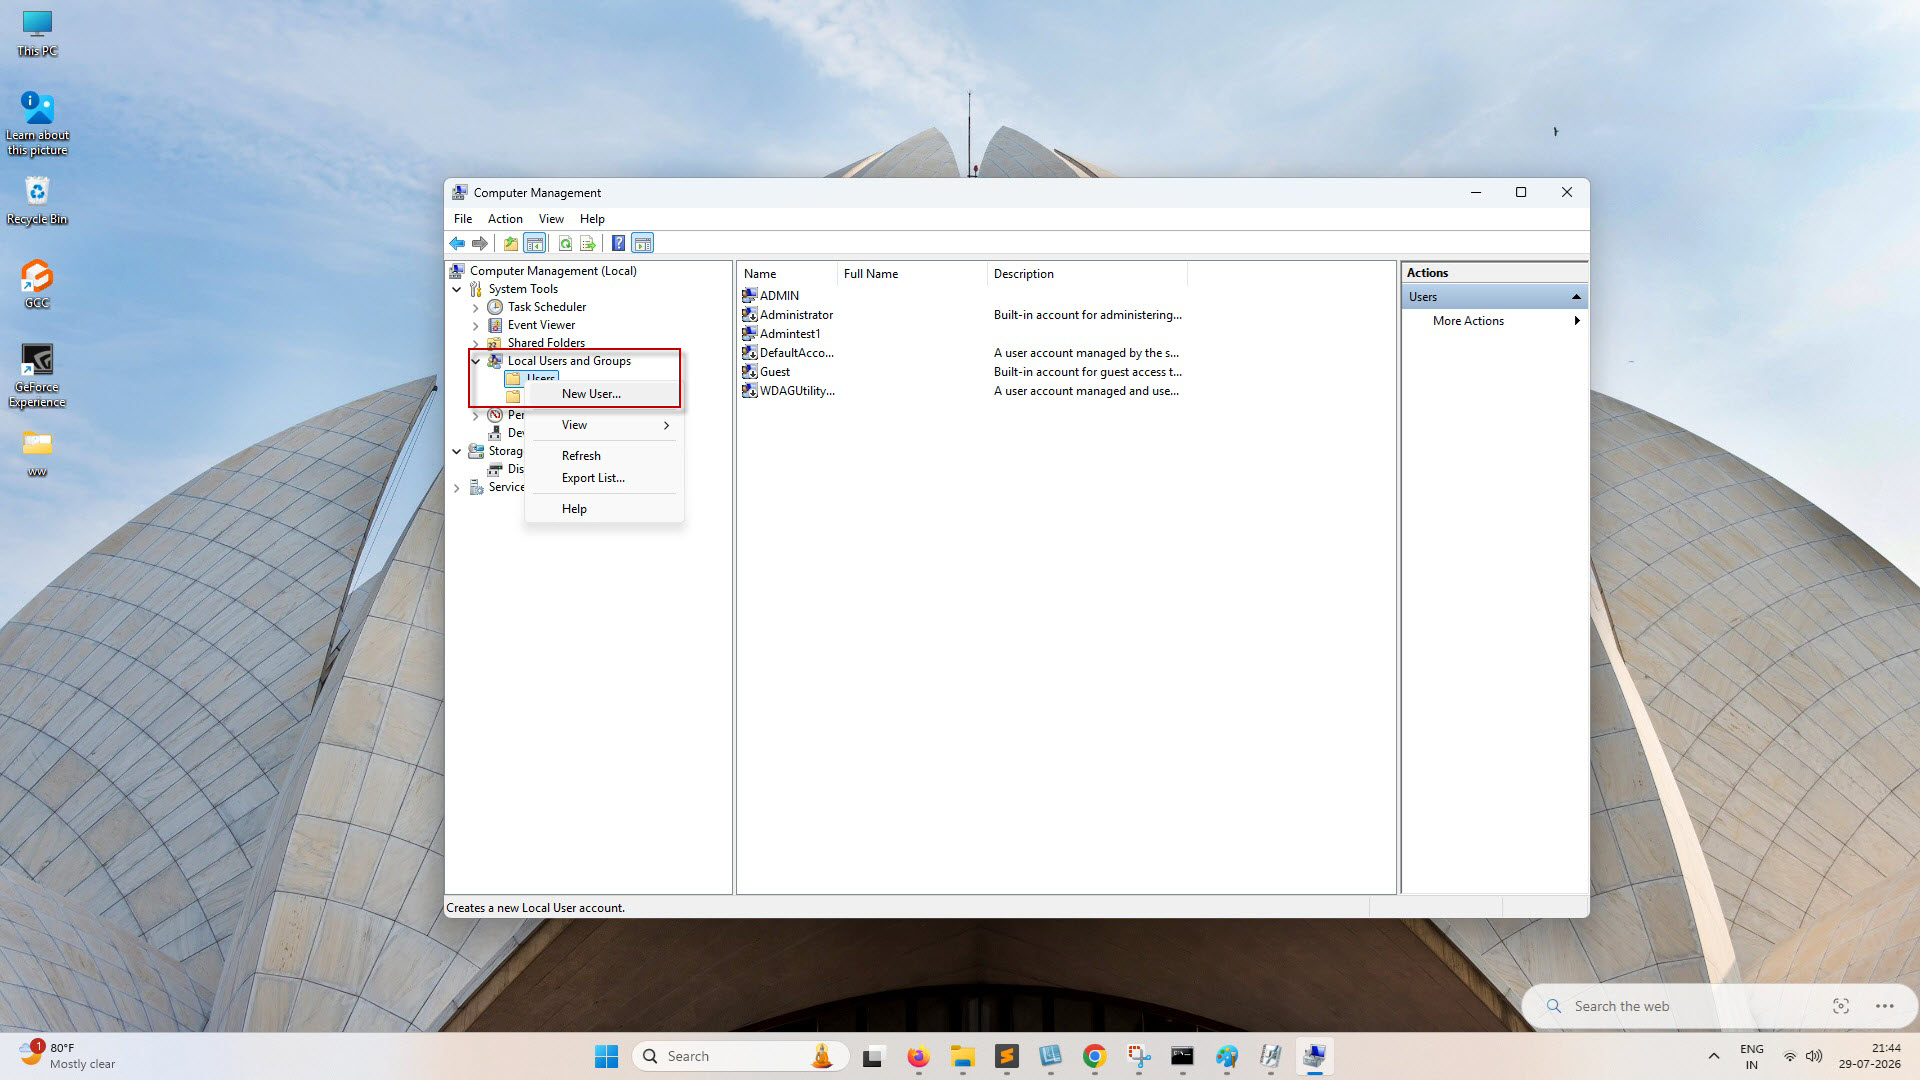The height and width of the screenshot is (1080, 1920).
Task: Open the Action menu
Action: tap(505, 219)
